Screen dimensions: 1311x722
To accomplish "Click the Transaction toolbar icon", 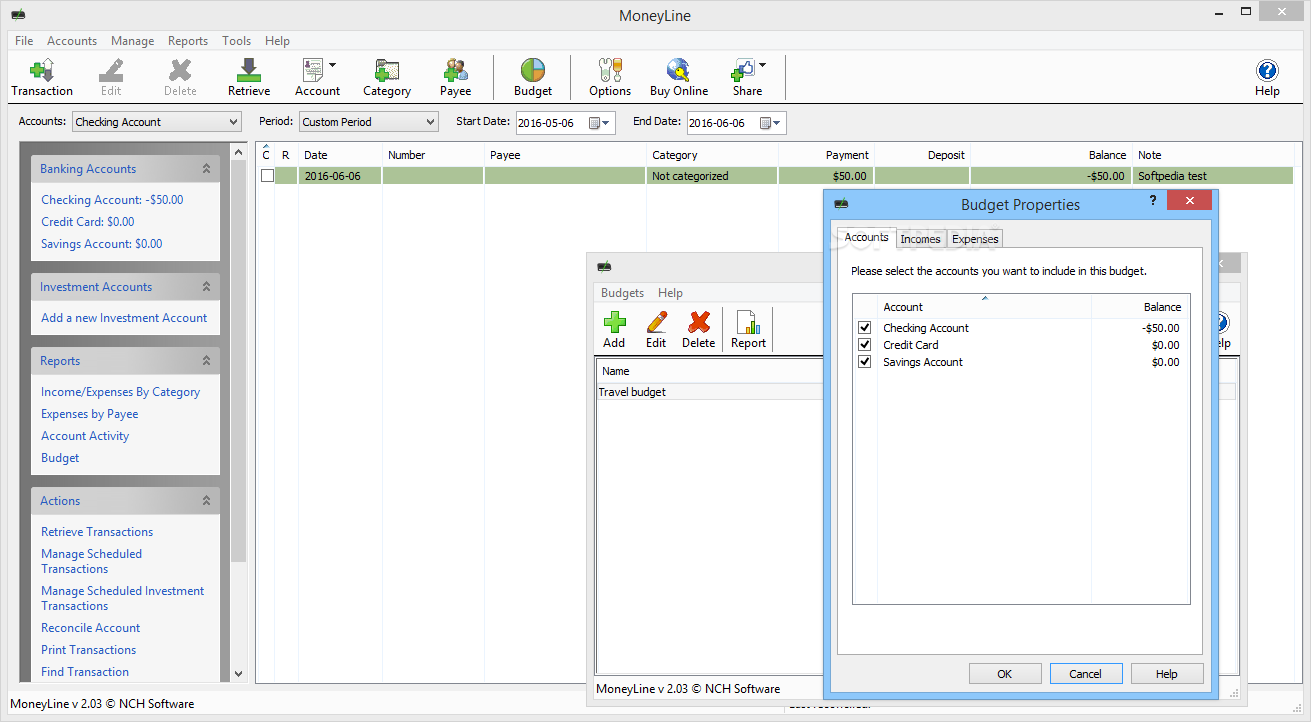I will (42, 78).
